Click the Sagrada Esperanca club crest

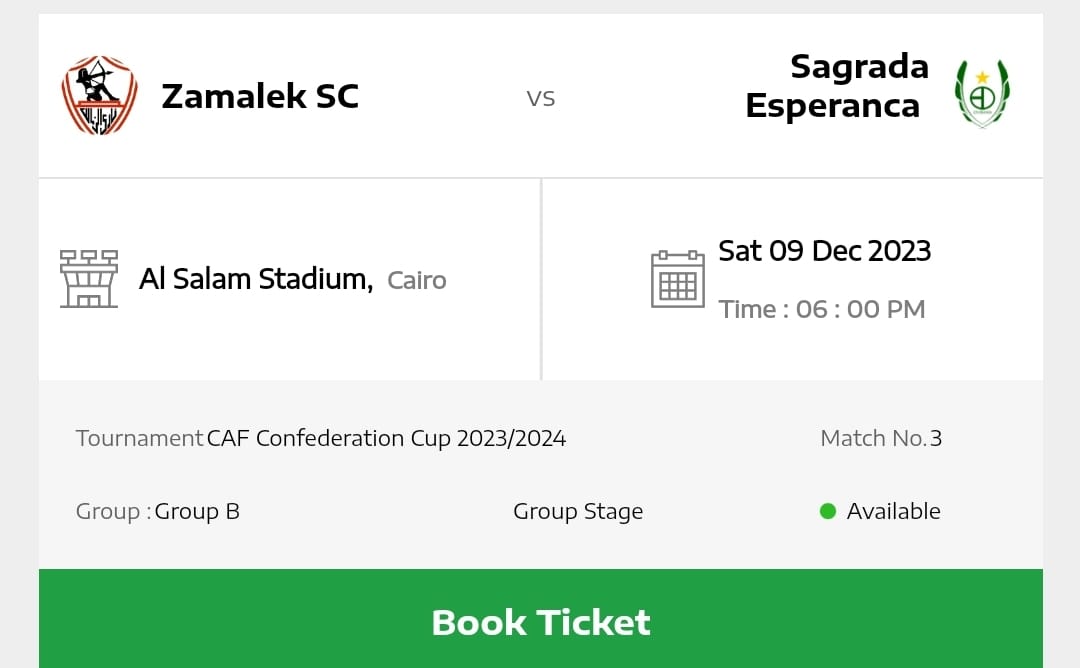(x=981, y=95)
